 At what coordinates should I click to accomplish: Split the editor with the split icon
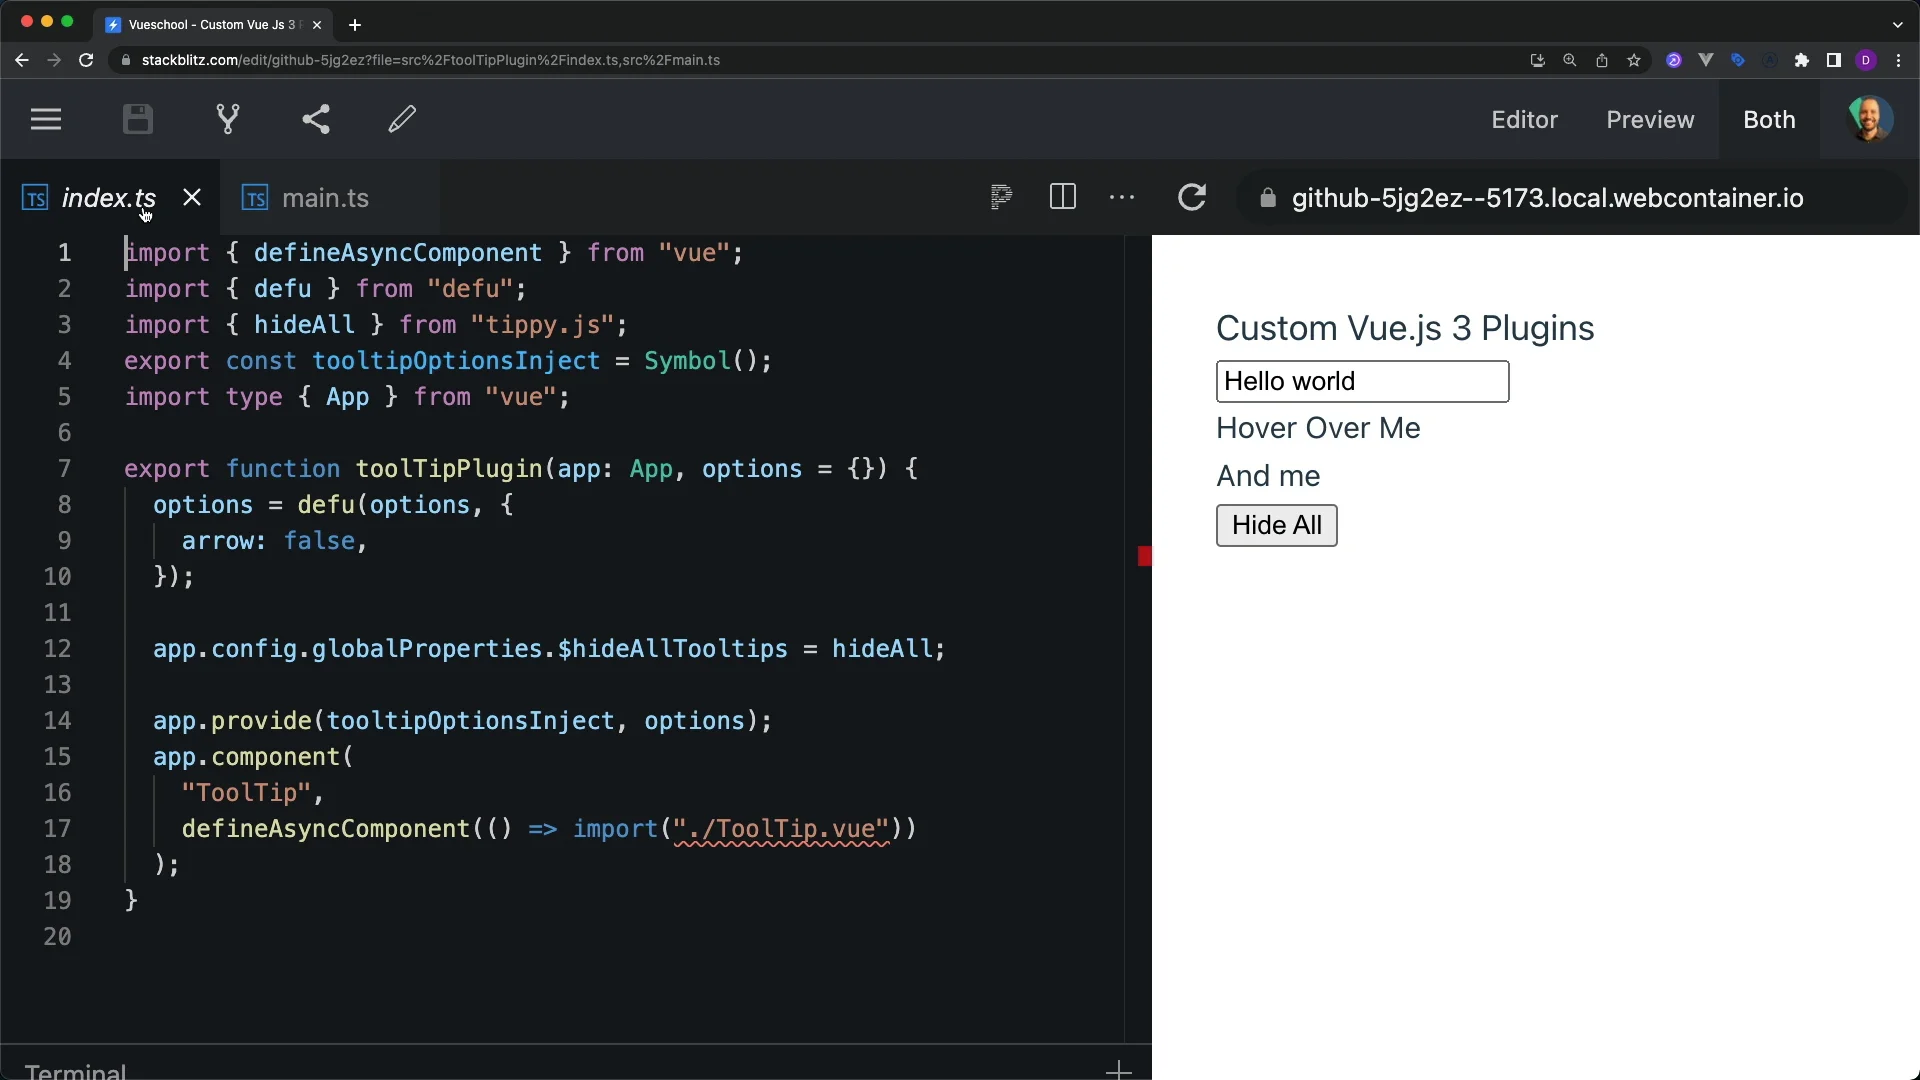pyautogui.click(x=1062, y=197)
